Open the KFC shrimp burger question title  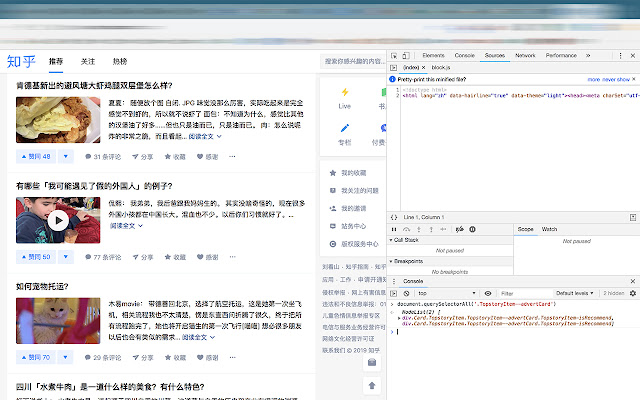(x=94, y=86)
